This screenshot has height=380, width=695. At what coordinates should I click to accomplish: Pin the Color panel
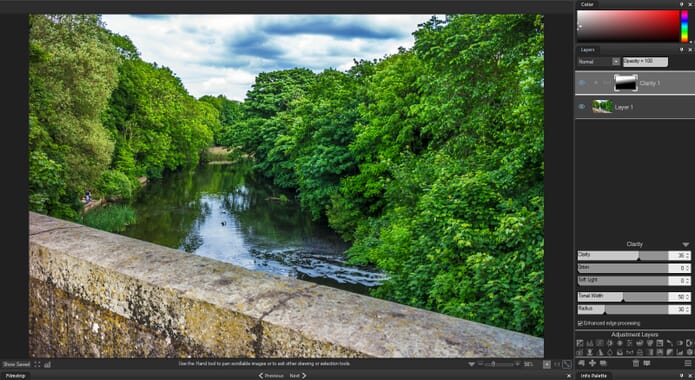click(x=682, y=4)
